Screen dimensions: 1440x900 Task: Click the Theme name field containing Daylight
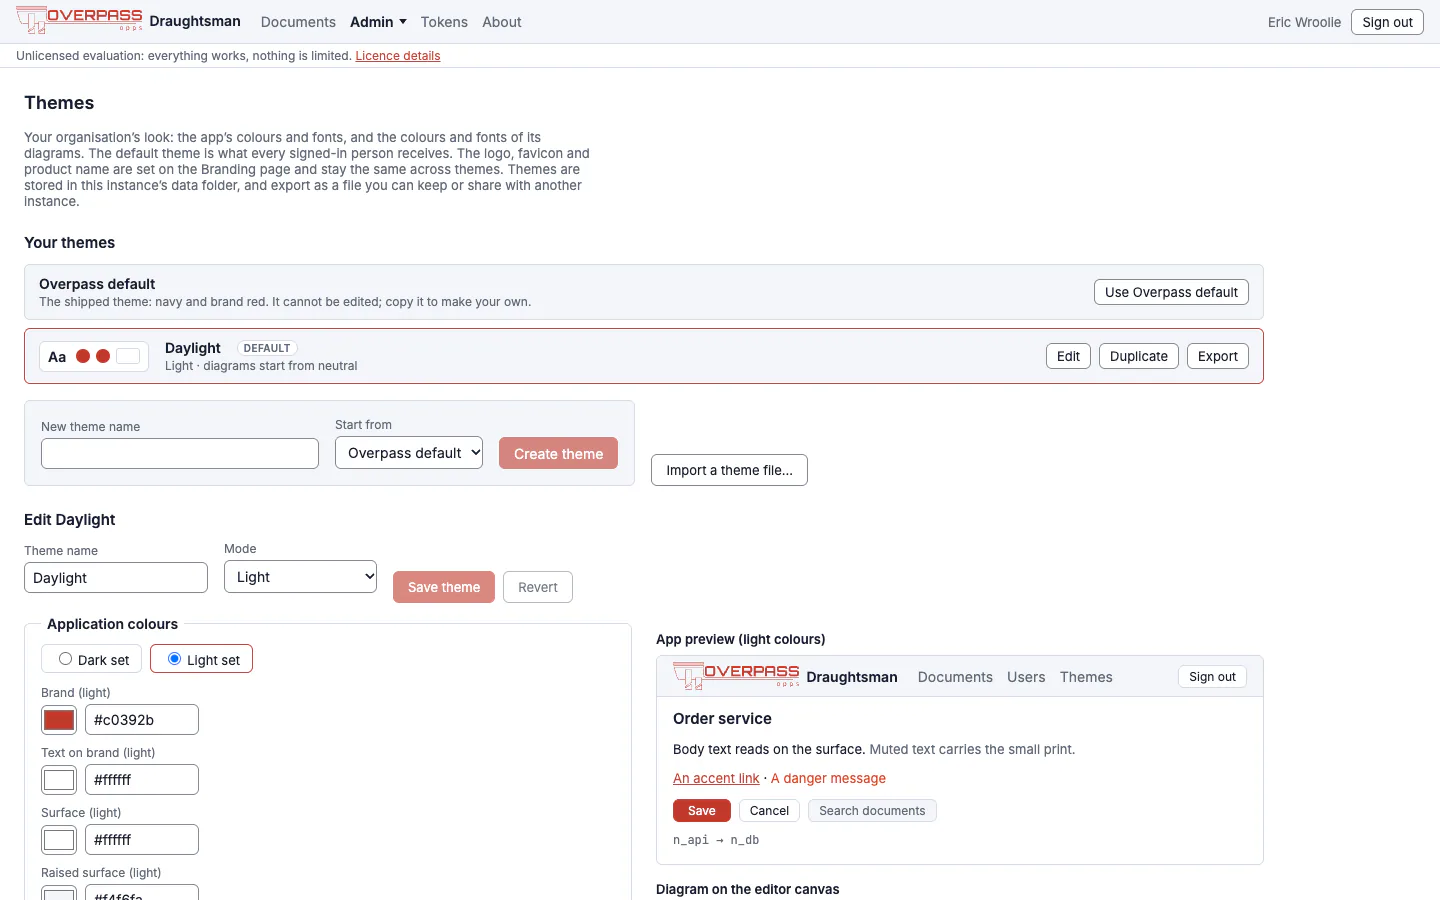(116, 577)
